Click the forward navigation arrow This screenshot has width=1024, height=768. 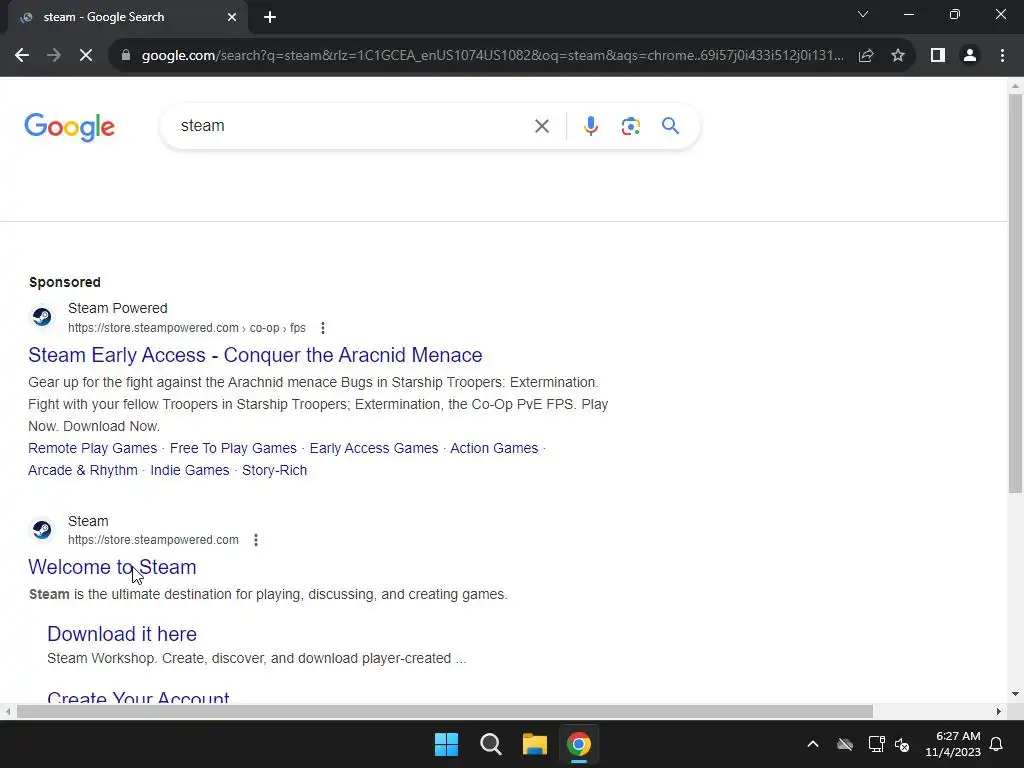[x=54, y=56]
